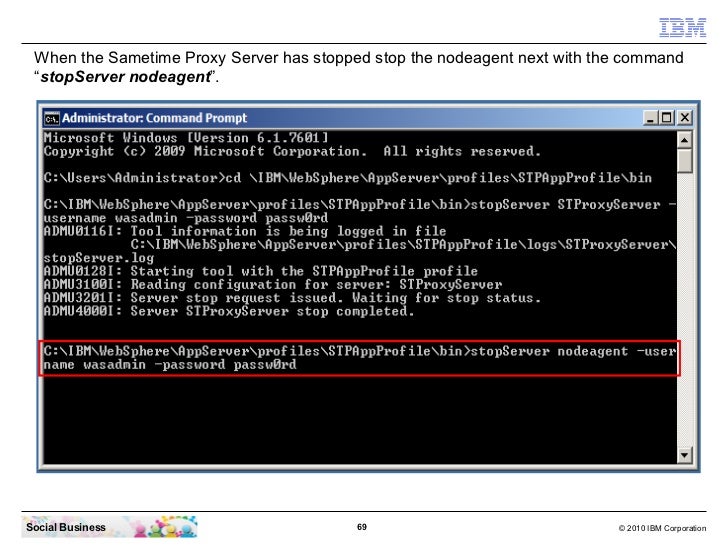Click the vertical scrollbar thumb
The width and height of the screenshot is (728, 546).
[684, 161]
